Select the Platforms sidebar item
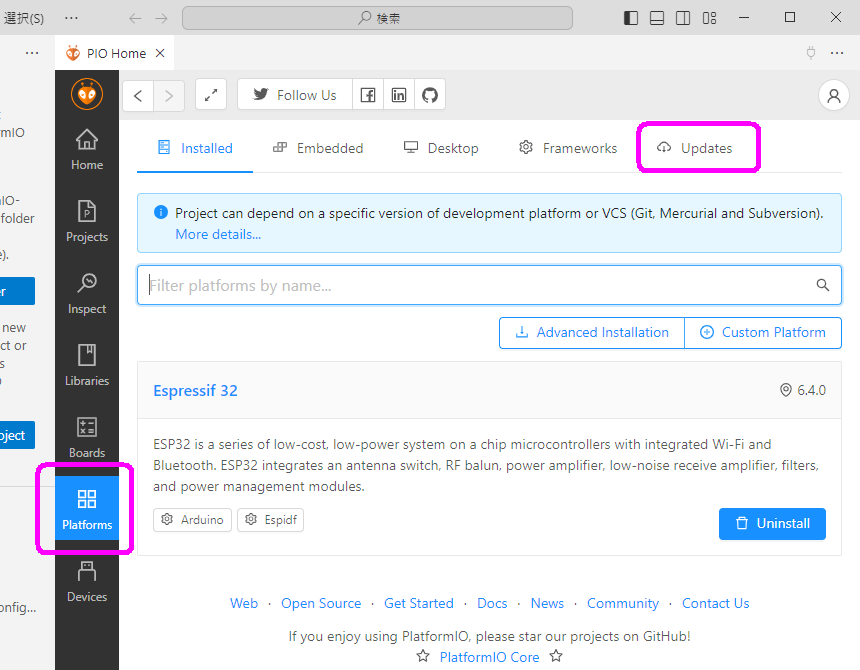Screen dimensions: 860x670 (87, 509)
